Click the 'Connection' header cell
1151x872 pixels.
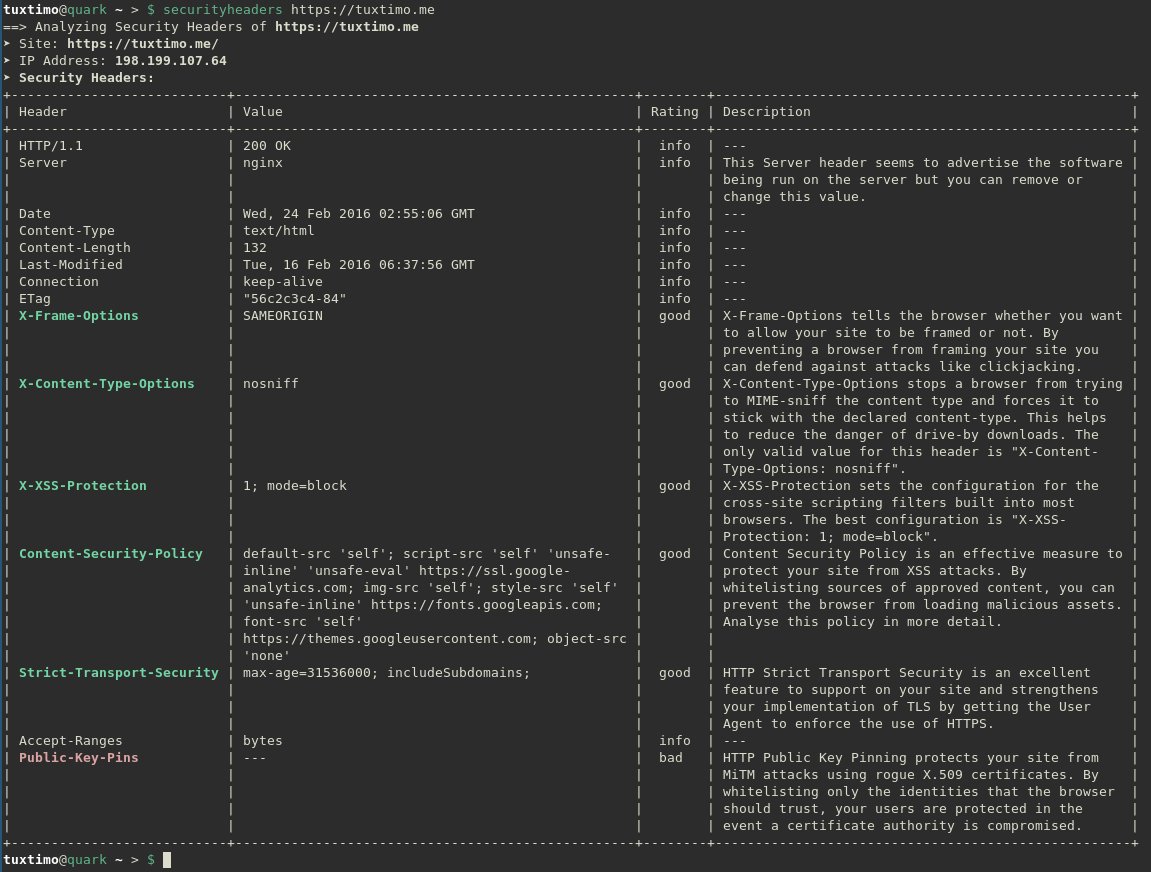click(59, 281)
